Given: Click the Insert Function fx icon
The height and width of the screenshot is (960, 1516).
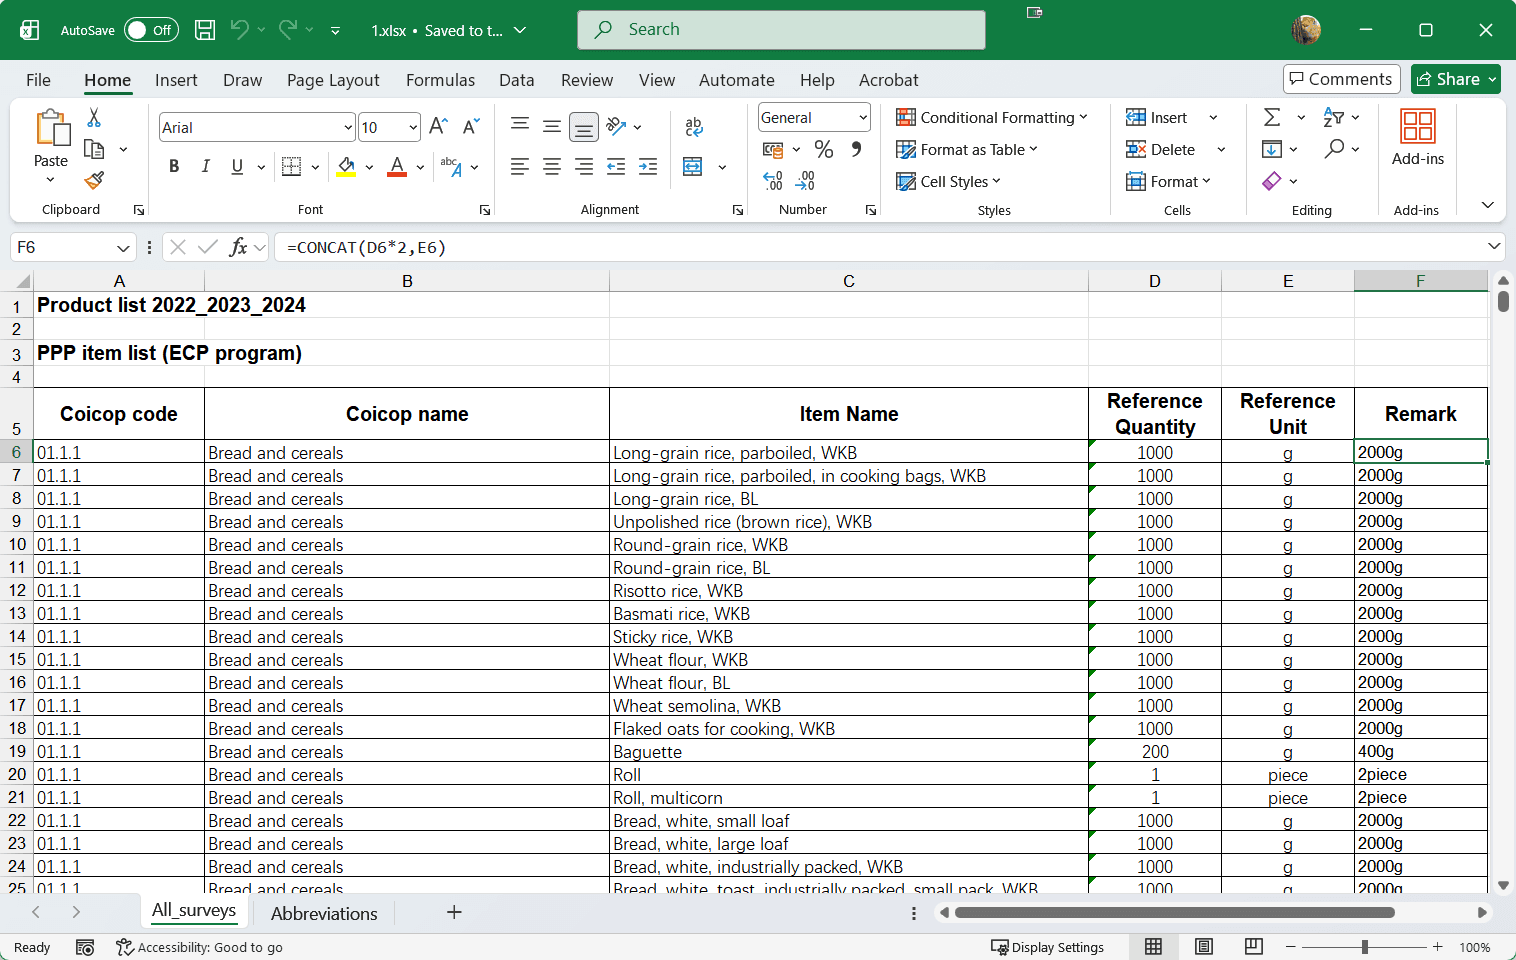Looking at the screenshot, I should coord(238,247).
